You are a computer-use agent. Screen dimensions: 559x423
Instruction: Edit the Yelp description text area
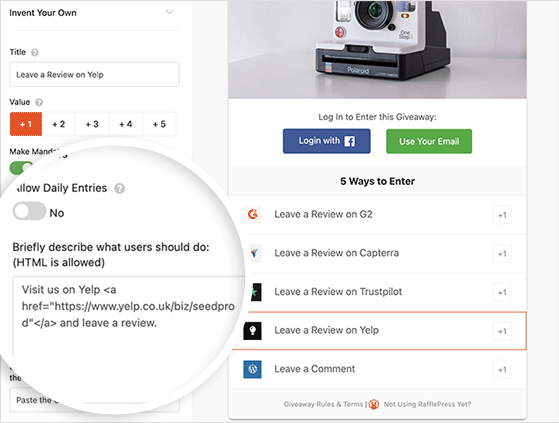pyautogui.click(x=128, y=317)
